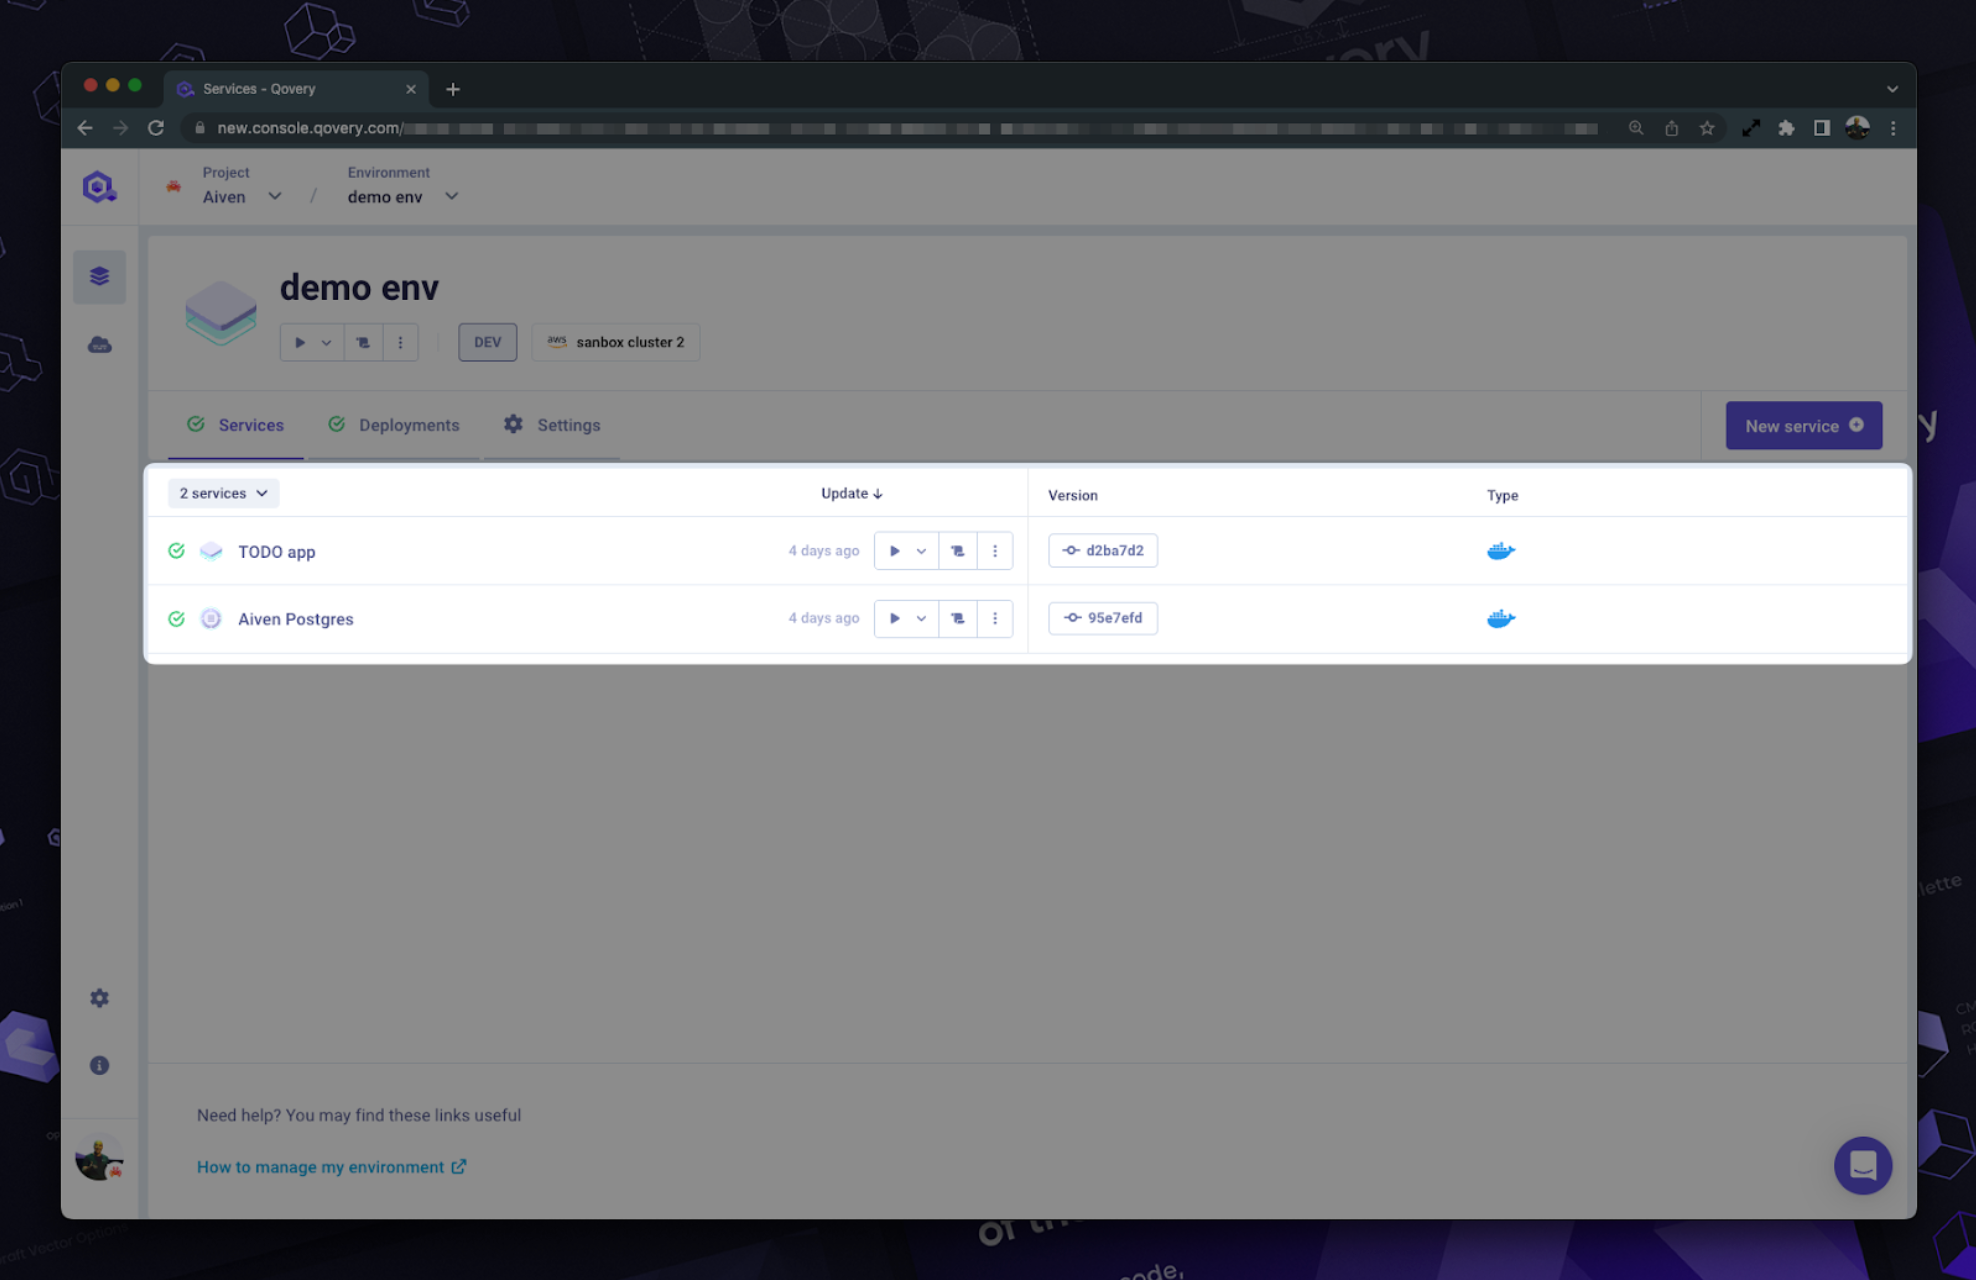Open the Chrome three-dots menu
Image resolution: width=1976 pixels, height=1280 pixels.
[1892, 128]
